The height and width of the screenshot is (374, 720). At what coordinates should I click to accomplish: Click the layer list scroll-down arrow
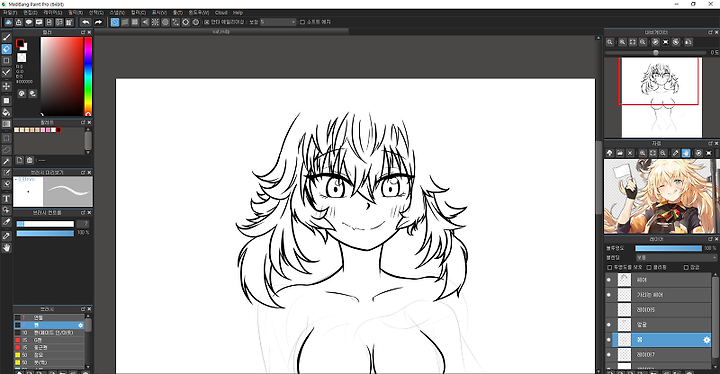pos(715,366)
